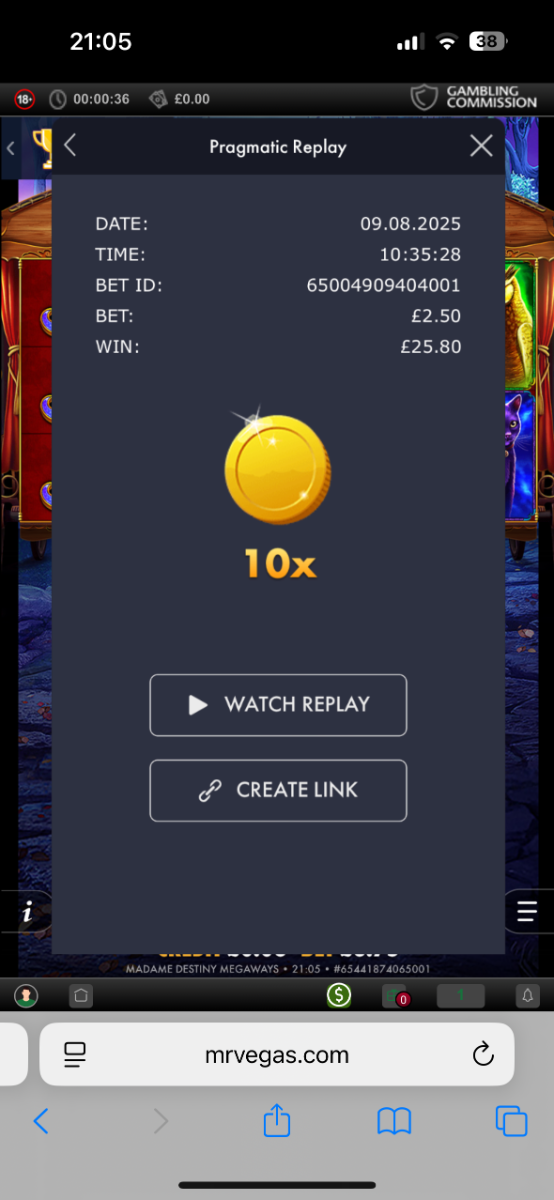Tap the Watch Replay button
554x1200 pixels.
pos(278,705)
